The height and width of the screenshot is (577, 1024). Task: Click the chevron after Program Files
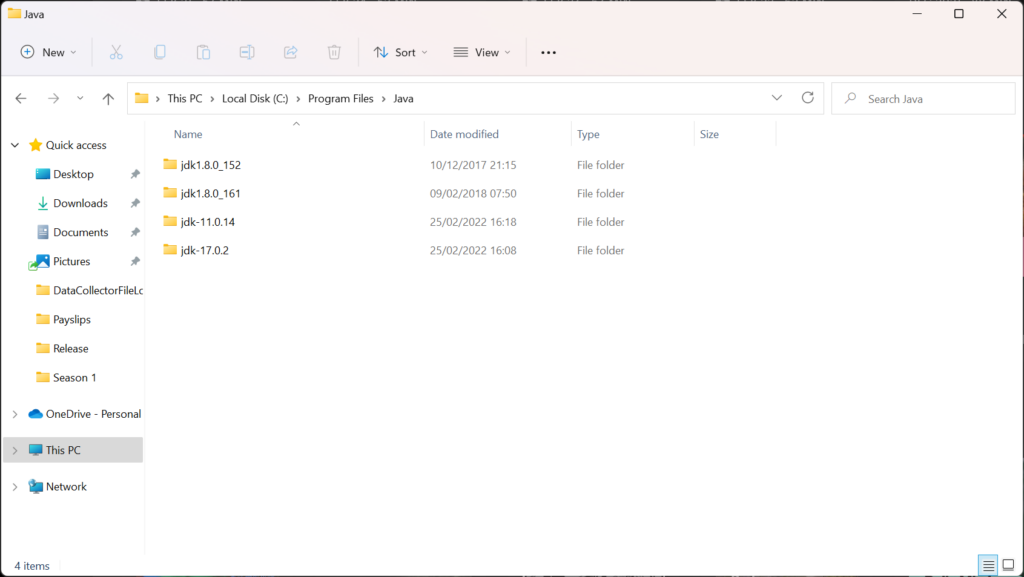384,99
